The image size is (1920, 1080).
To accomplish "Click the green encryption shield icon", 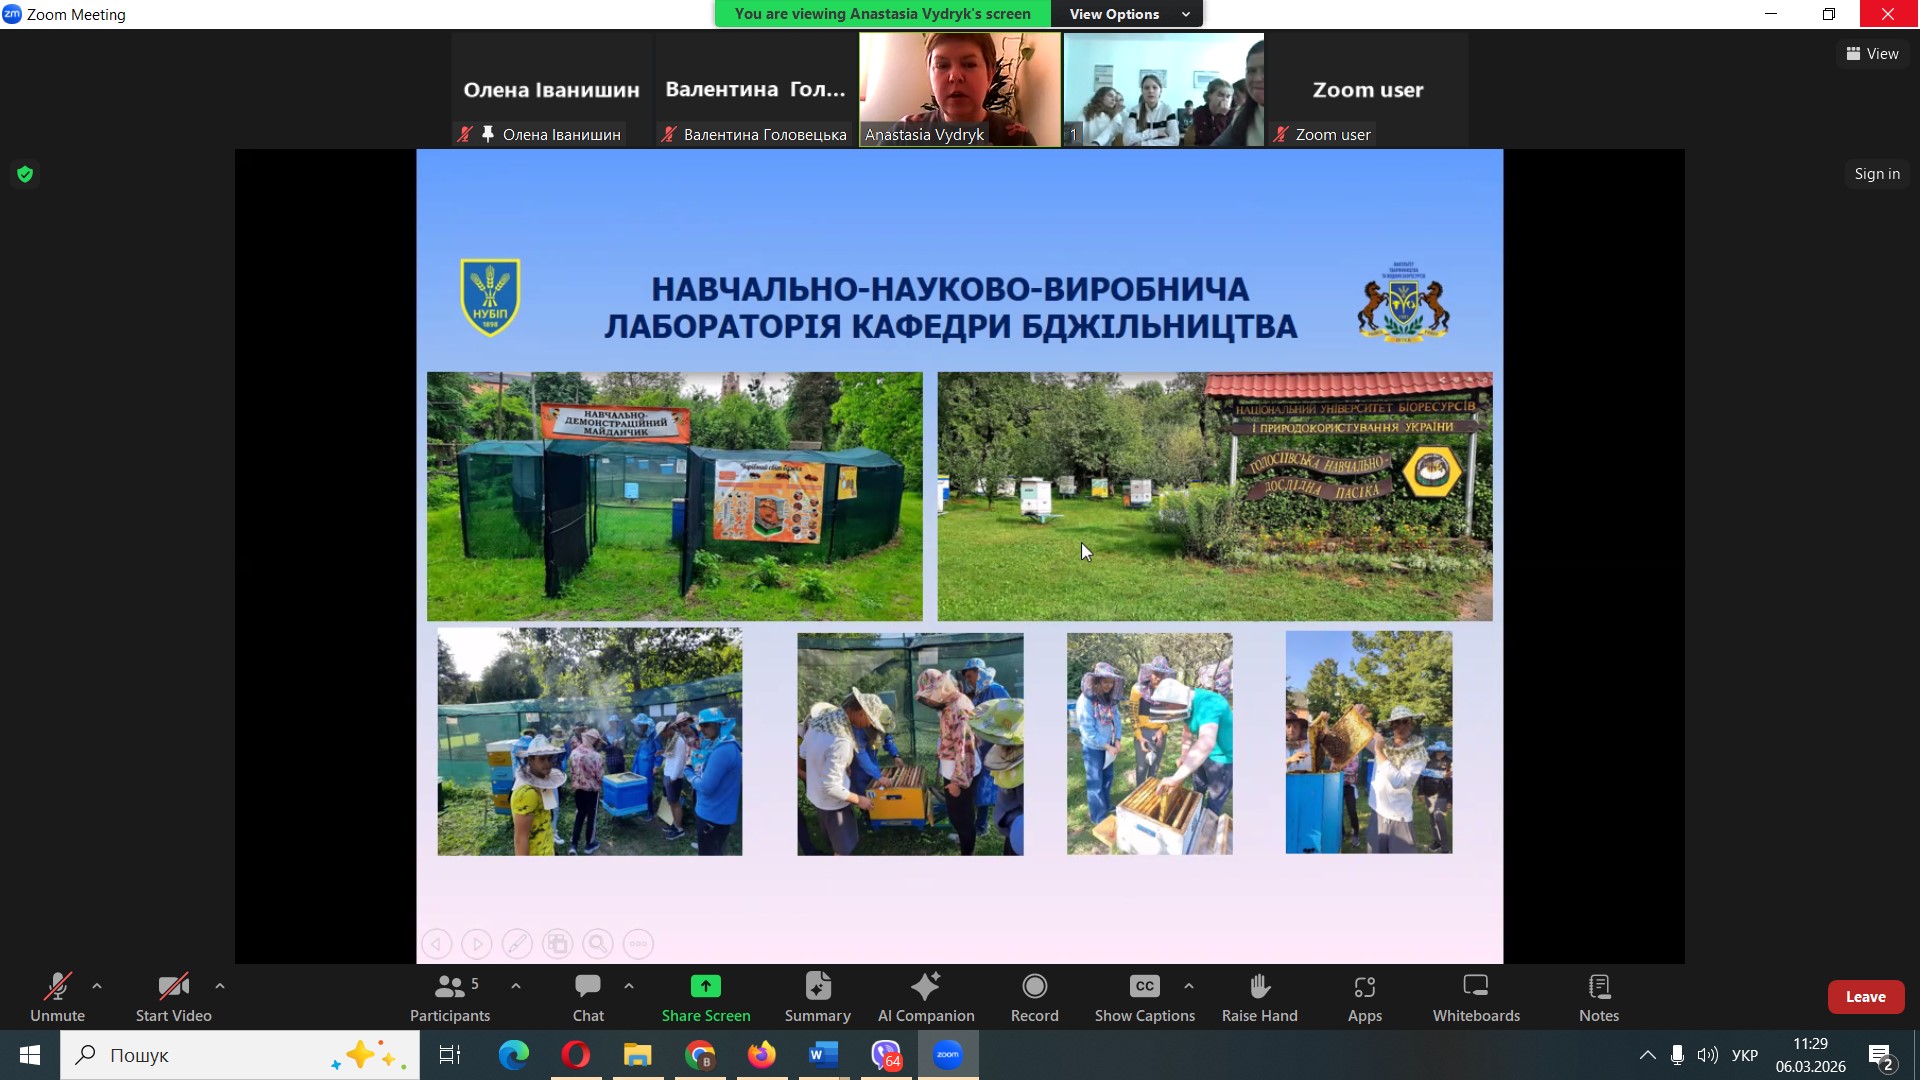I will click(x=25, y=174).
